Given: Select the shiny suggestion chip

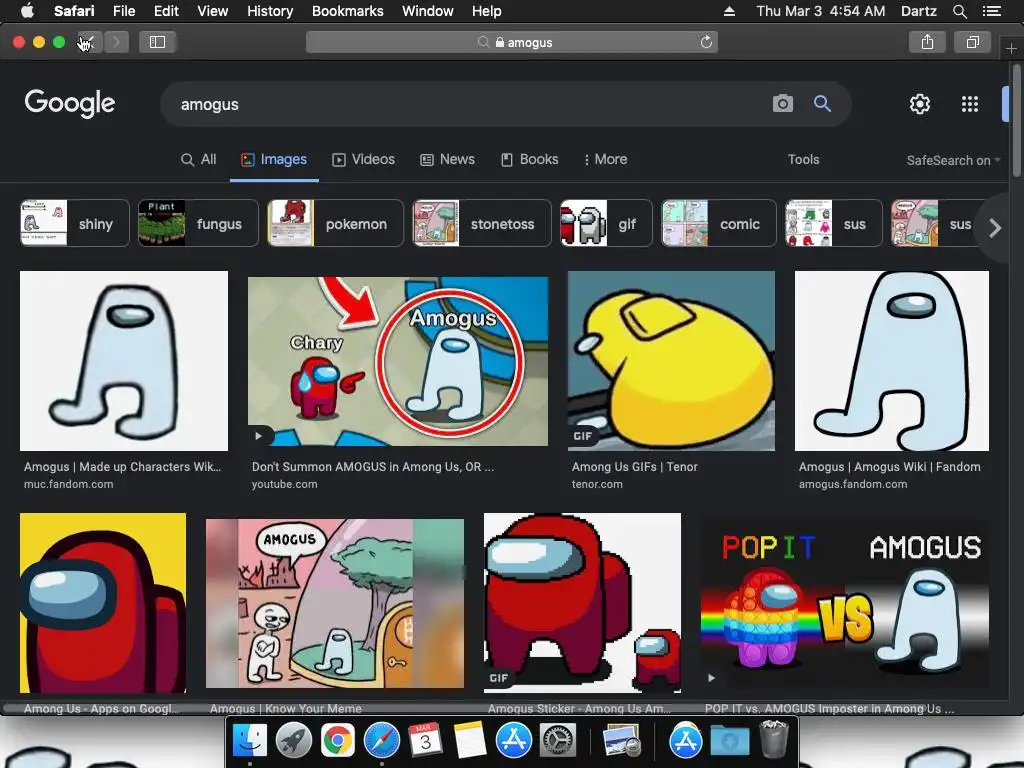Looking at the screenshot, I should point(74,223).
